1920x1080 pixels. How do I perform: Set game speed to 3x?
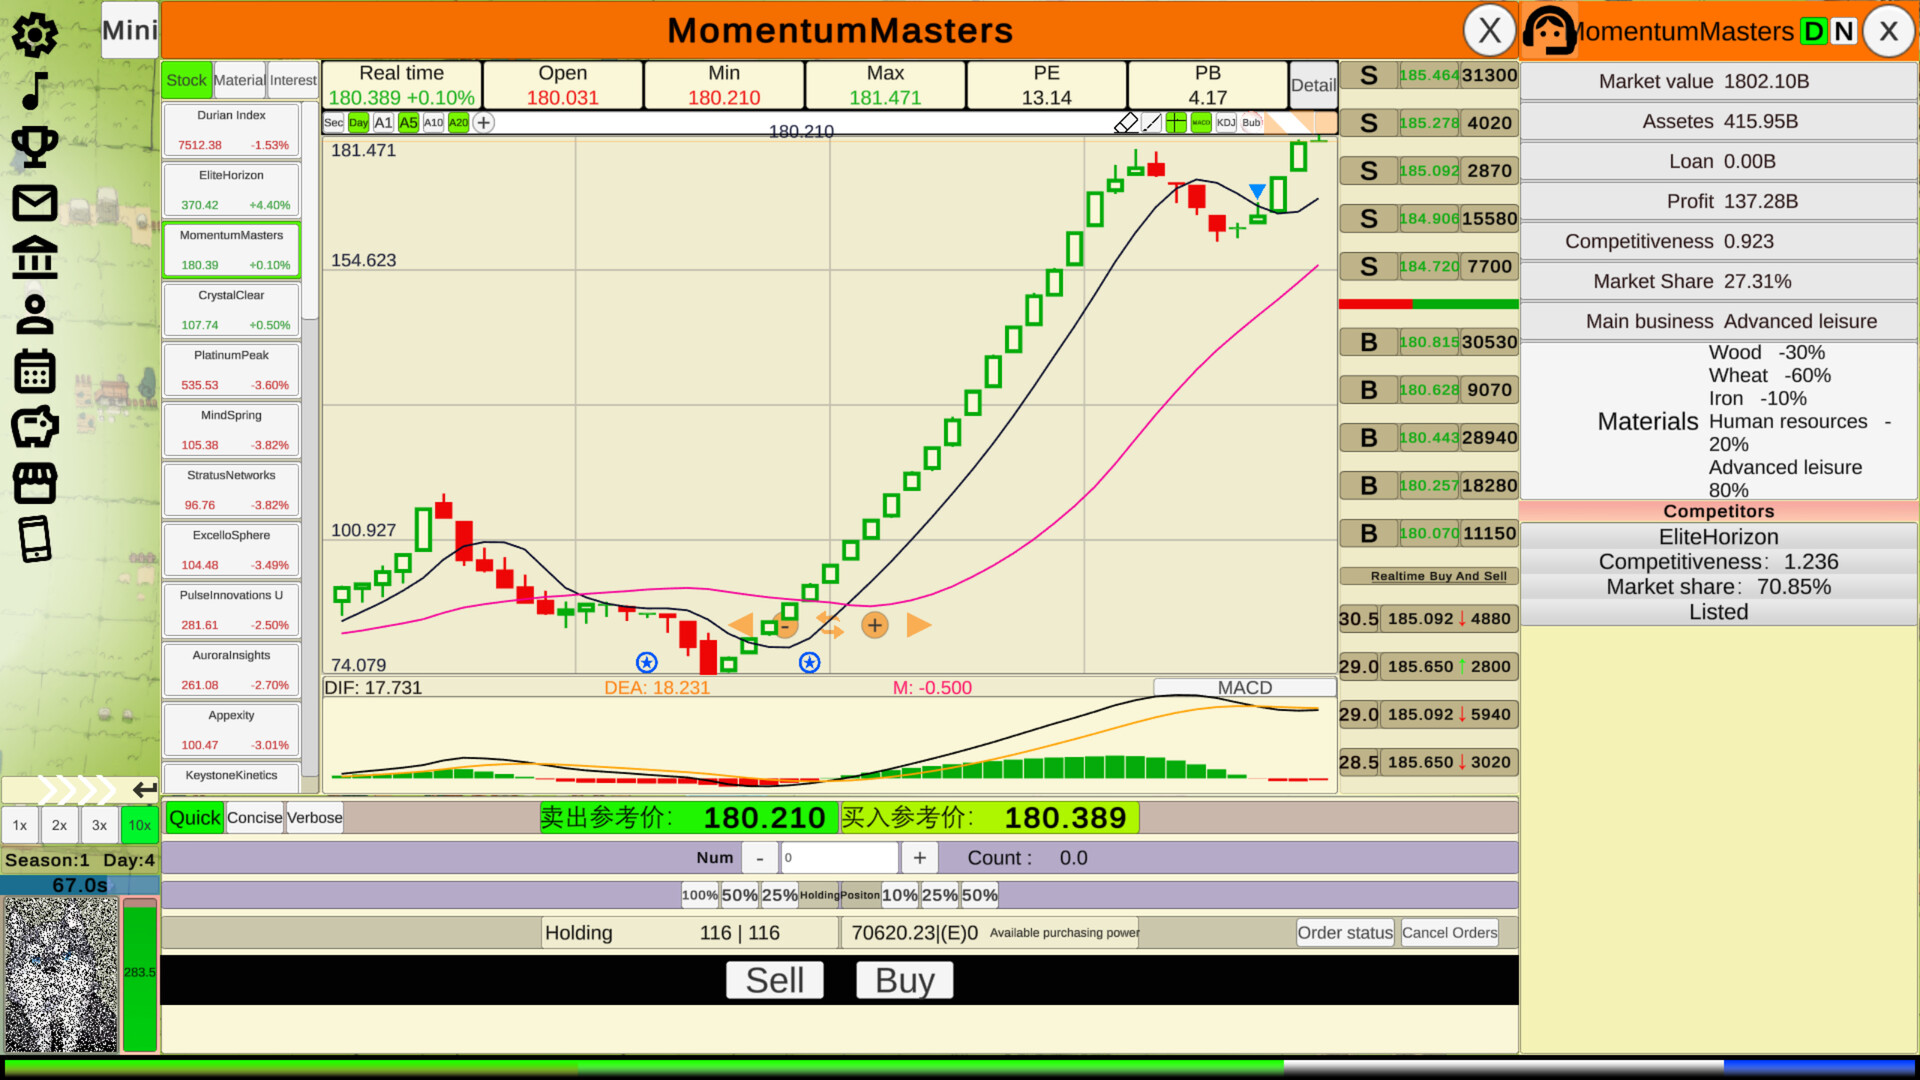click(99, 826)
